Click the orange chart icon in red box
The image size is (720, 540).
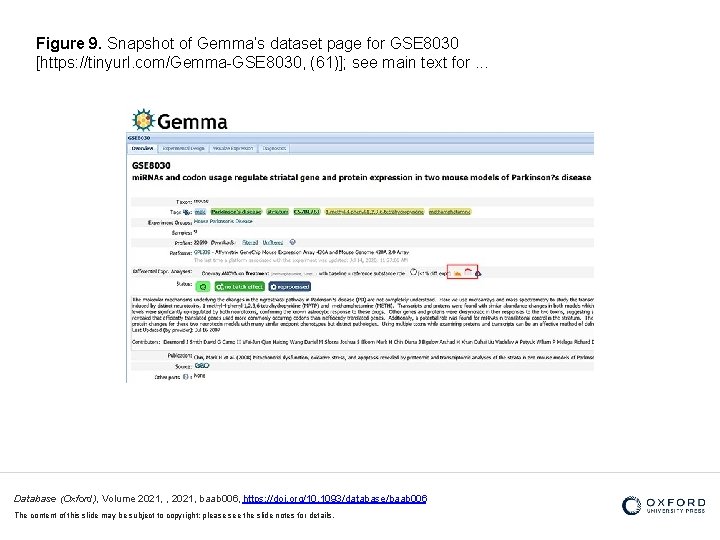click(457, 273)
